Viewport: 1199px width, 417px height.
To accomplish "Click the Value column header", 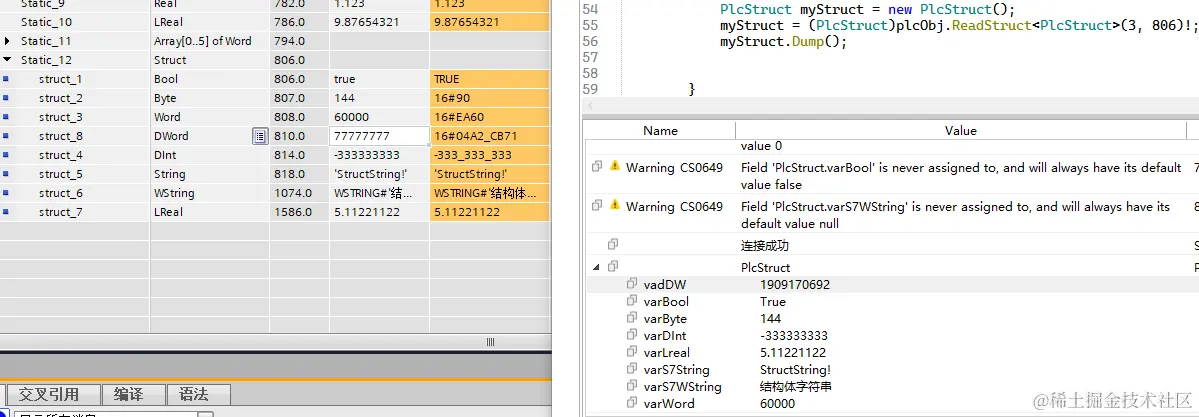I will click(960, 131).
